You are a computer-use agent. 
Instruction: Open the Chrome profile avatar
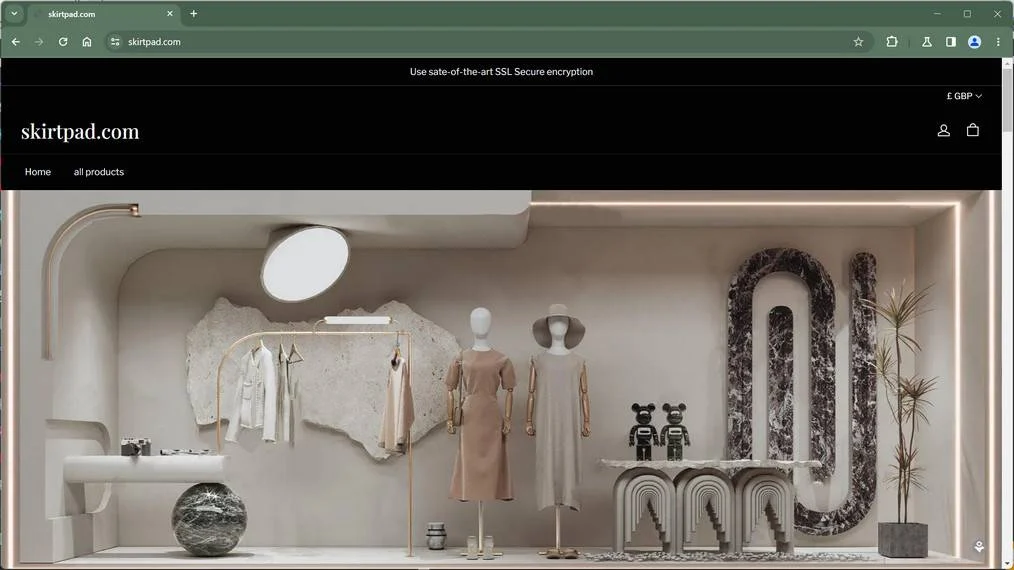(975, 42)
